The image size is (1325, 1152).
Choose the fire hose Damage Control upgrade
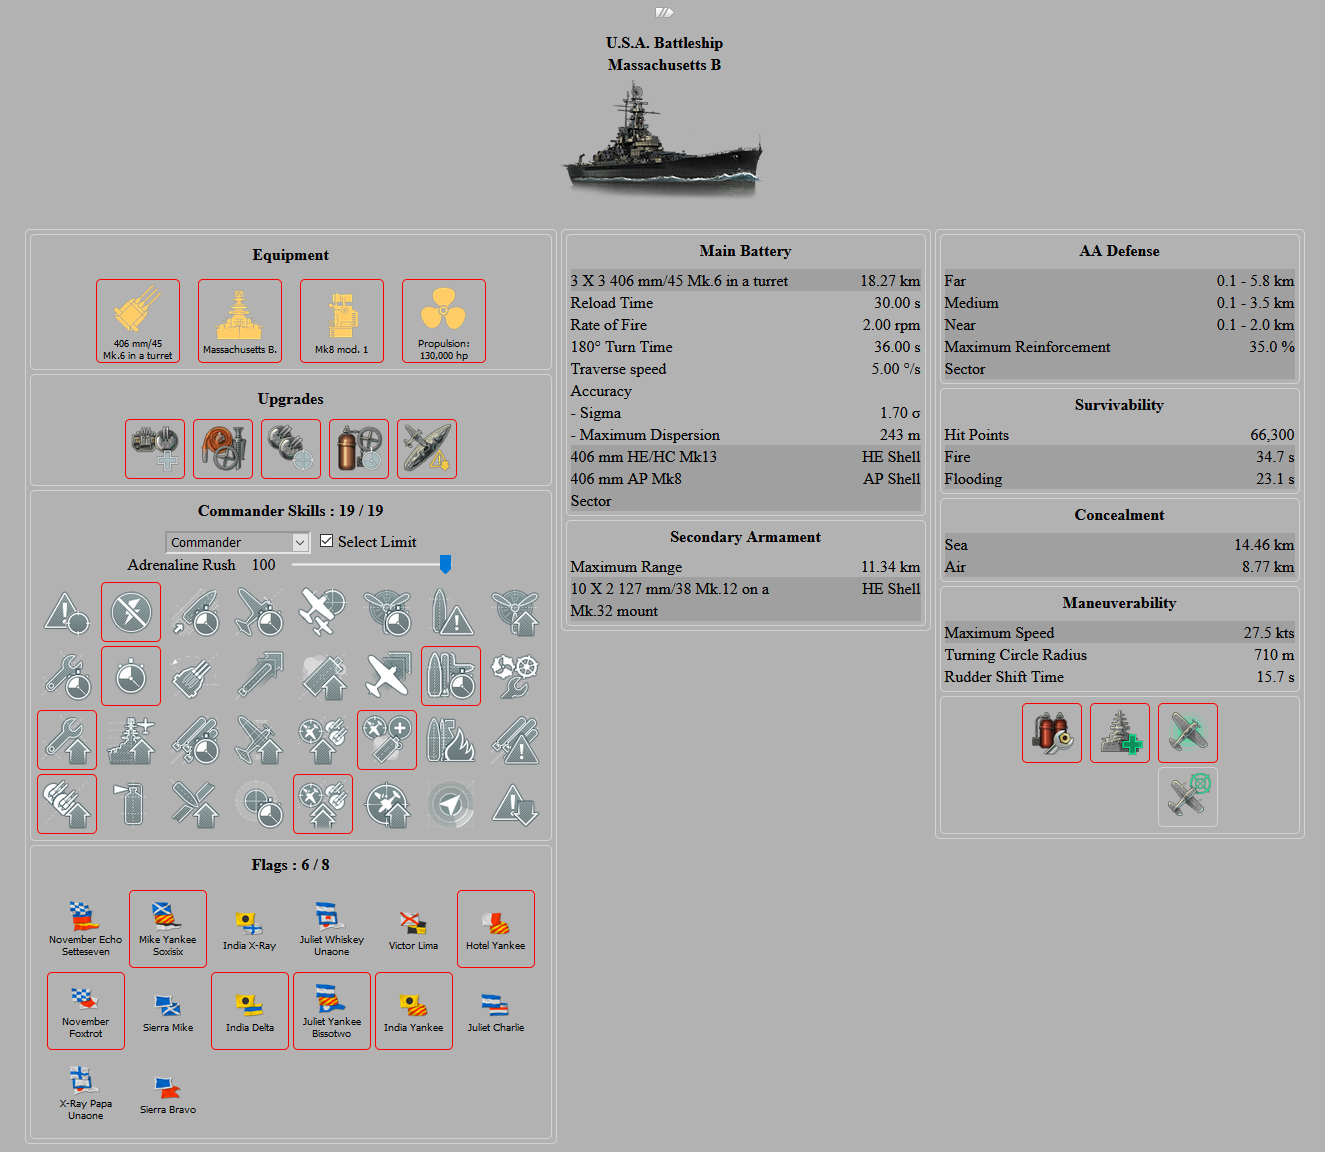tap(223, 449)
